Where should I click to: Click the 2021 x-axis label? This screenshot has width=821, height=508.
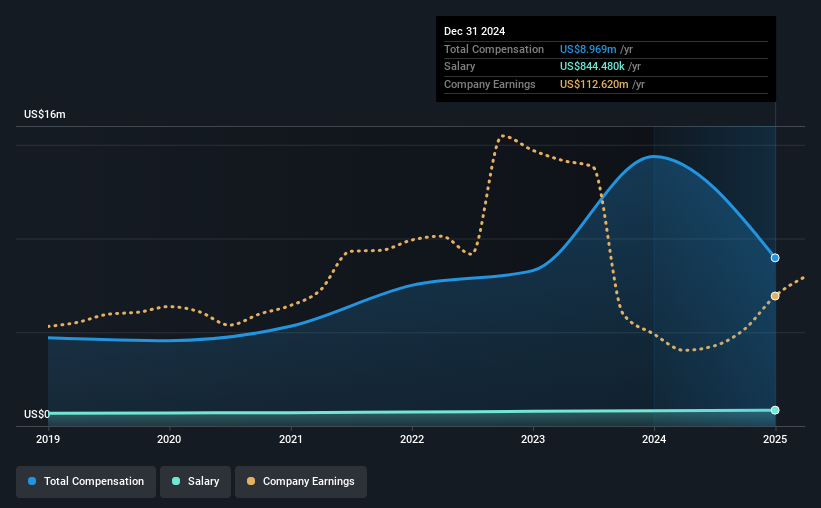point(291,439)
